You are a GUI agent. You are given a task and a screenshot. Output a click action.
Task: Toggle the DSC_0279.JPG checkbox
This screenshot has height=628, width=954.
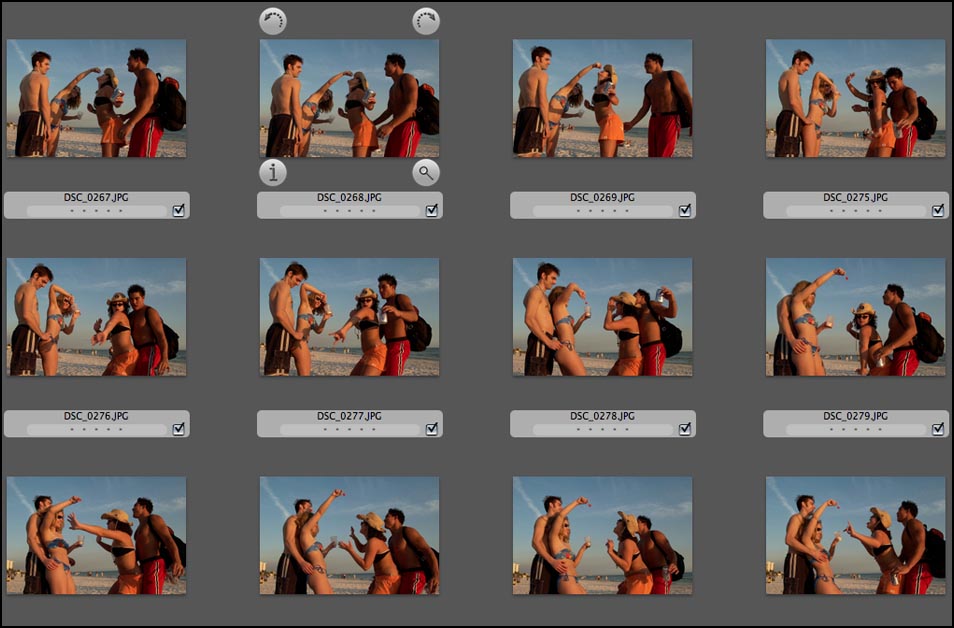[938, 429]
